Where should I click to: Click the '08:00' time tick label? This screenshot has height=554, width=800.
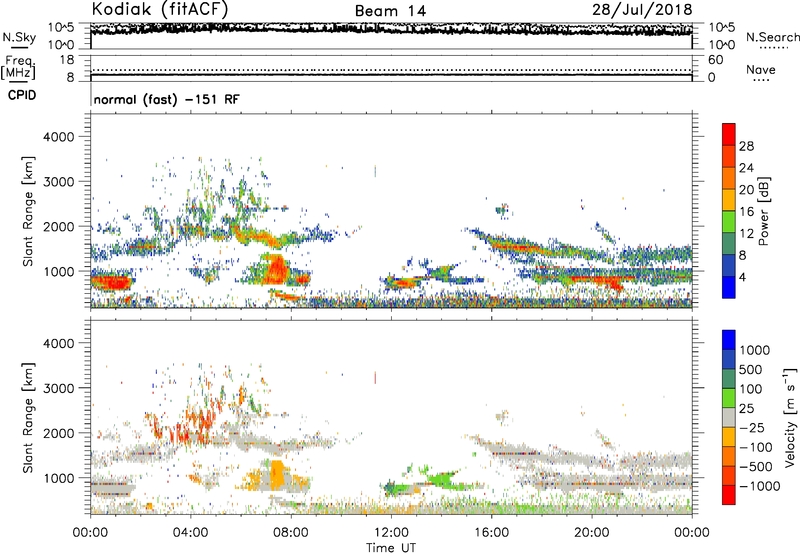[x=291, y=533]
